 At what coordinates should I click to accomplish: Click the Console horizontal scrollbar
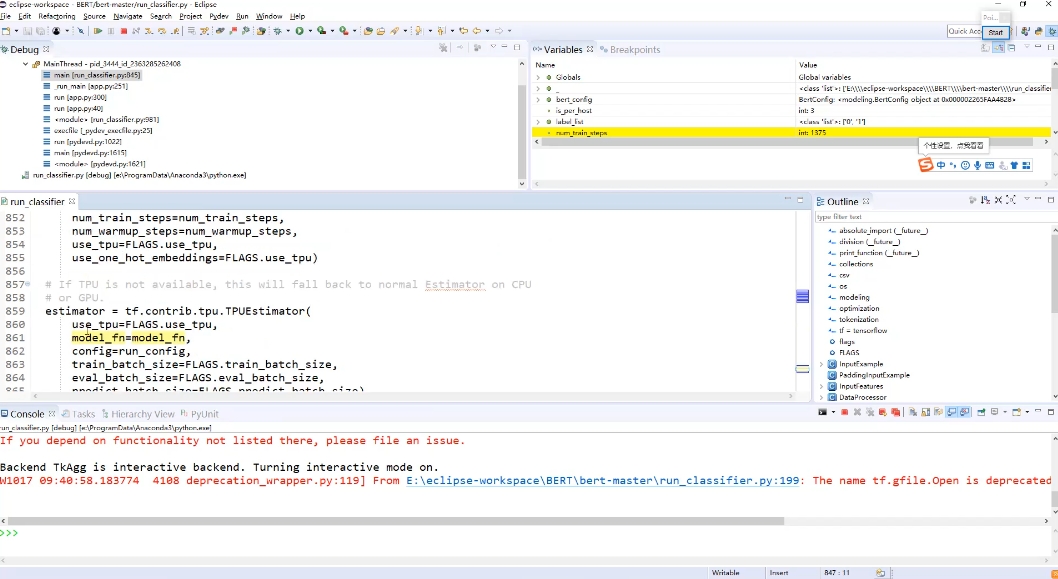pos(400,521)
